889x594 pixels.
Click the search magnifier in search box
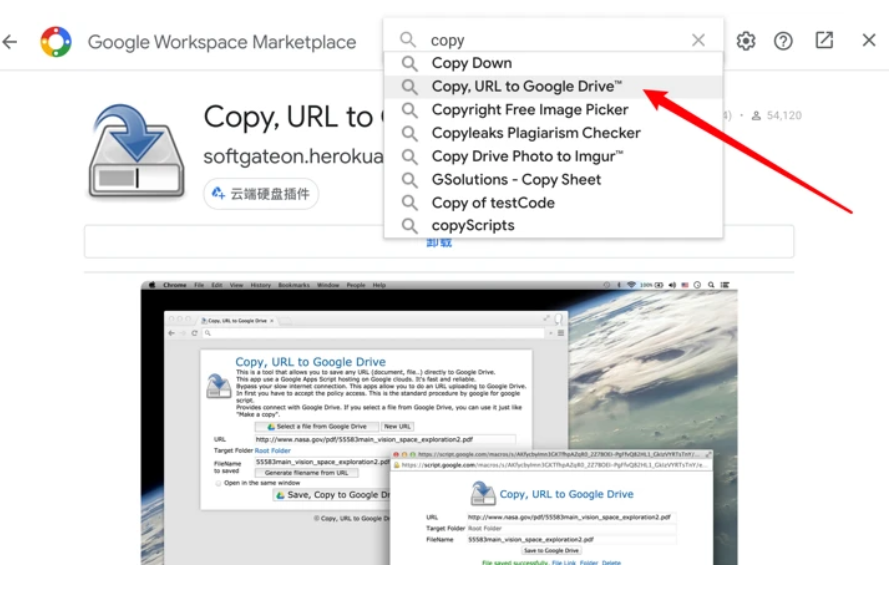coord(408,40)
